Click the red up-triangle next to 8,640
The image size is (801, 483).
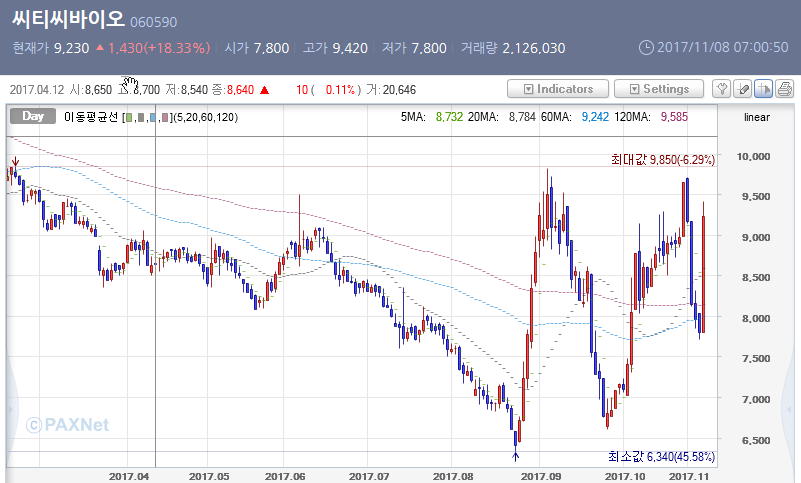(x=264, y=90)
